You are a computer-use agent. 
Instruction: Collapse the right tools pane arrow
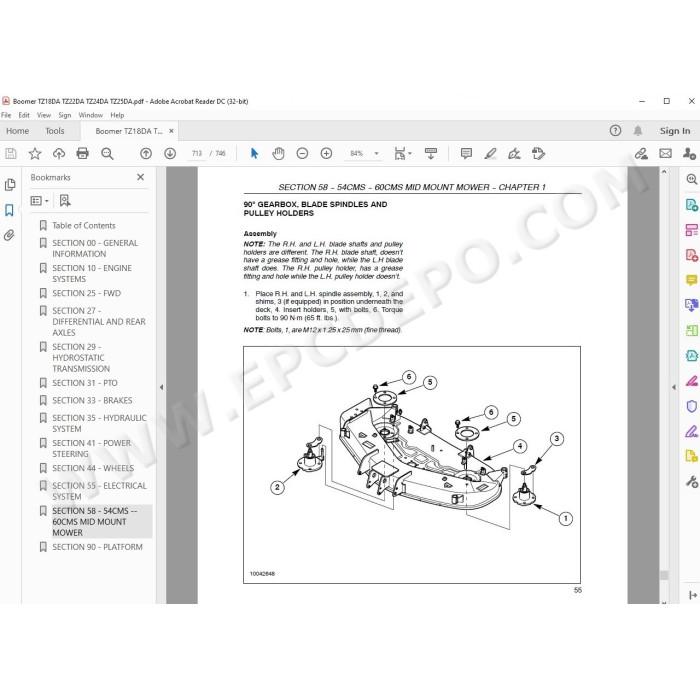pos(674,387)
